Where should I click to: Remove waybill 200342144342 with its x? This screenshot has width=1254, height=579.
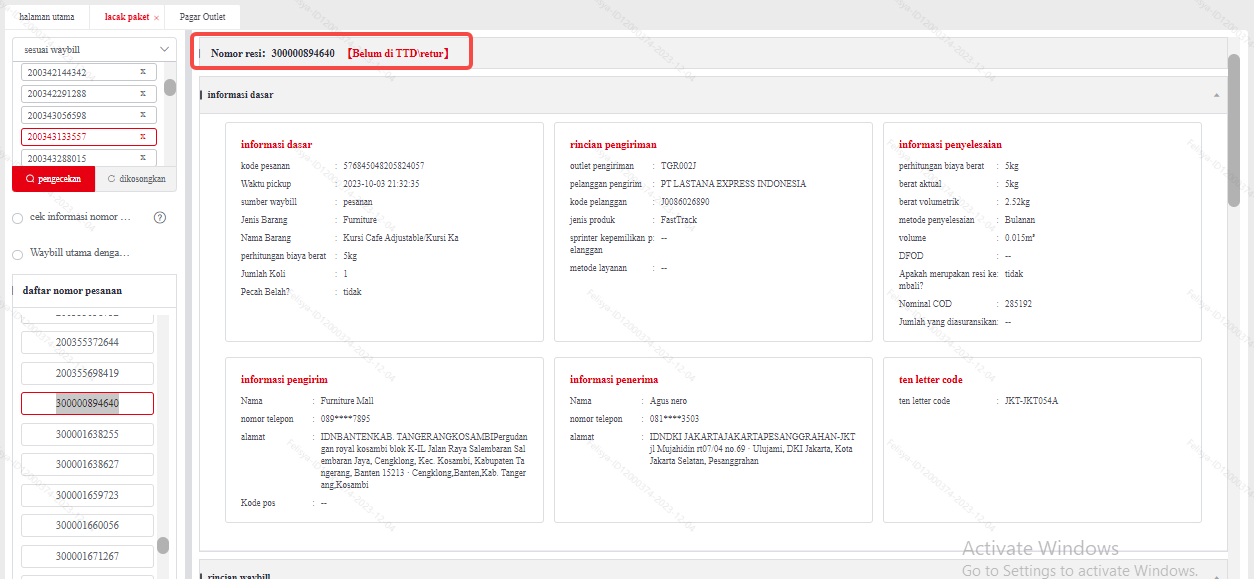(x=142, y=72)
